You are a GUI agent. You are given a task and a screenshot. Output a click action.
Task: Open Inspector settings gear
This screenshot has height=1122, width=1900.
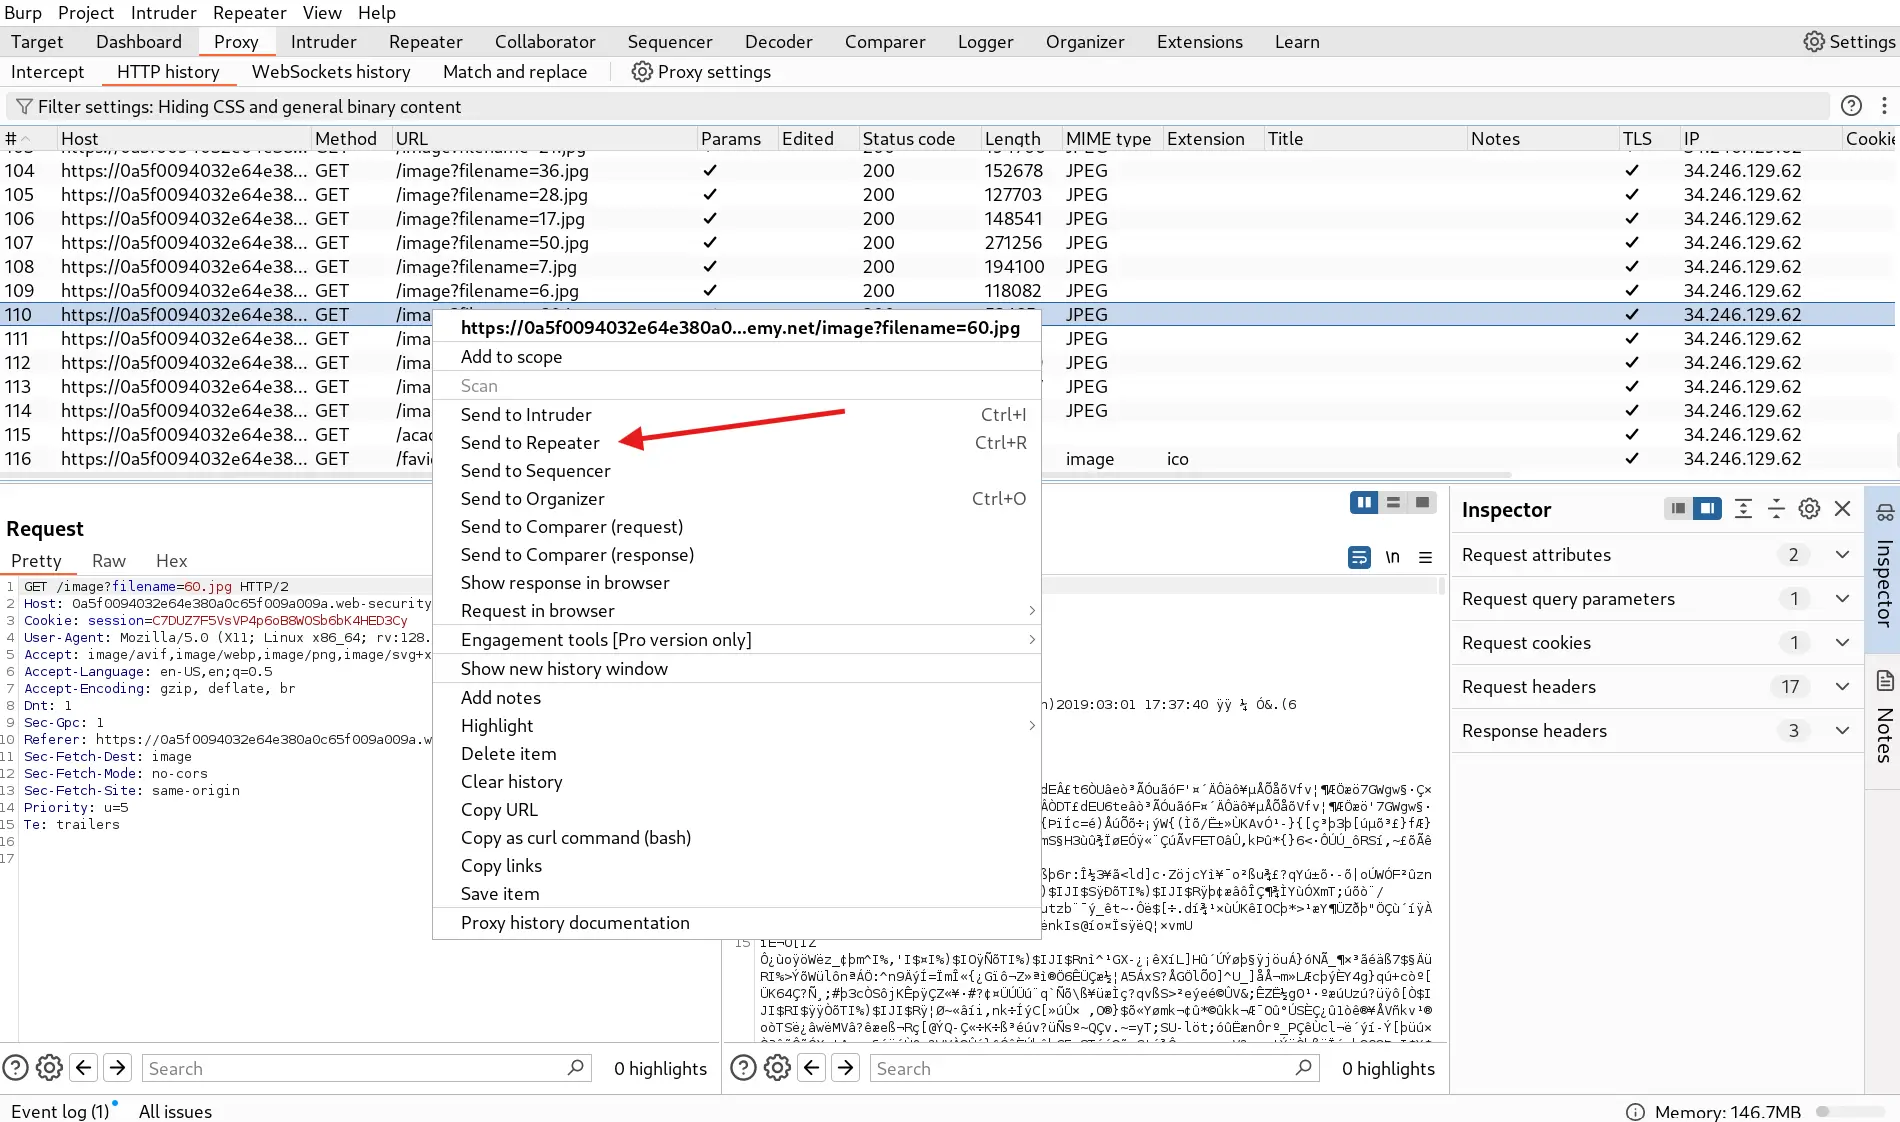pyautogui.click(x=1809, y=509)
